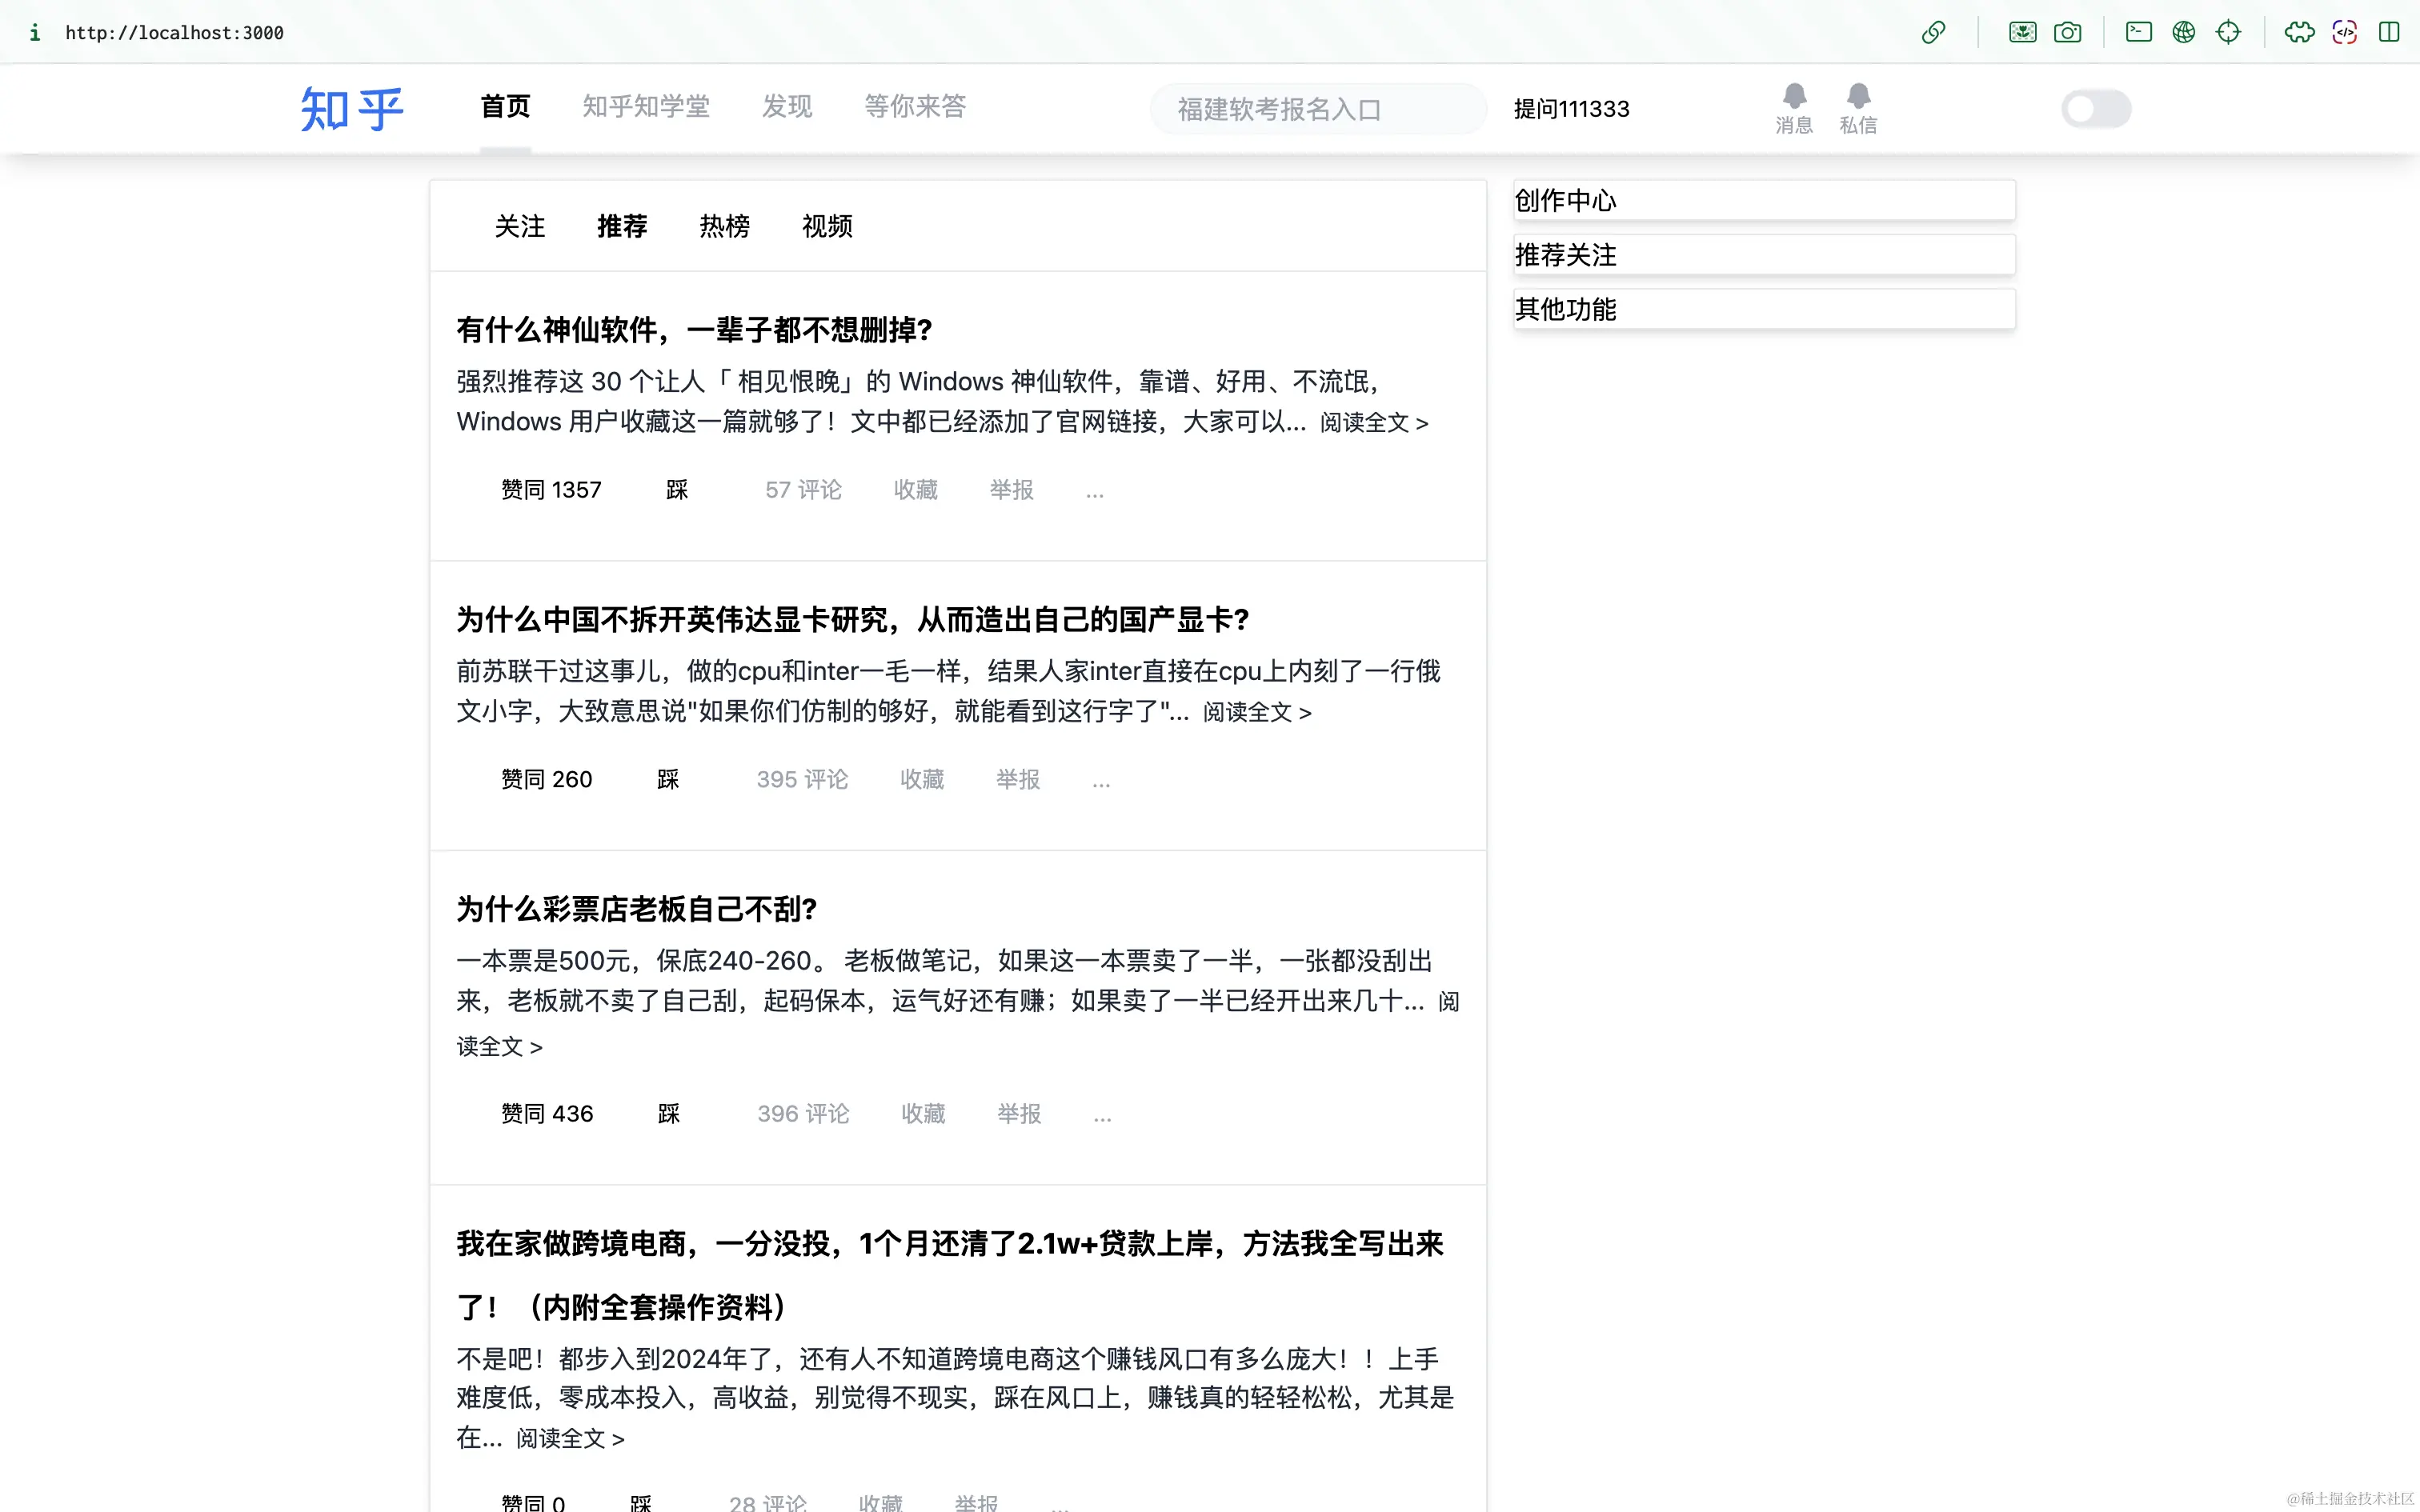Select the crosshair element inspector icon

point(2228,32)
